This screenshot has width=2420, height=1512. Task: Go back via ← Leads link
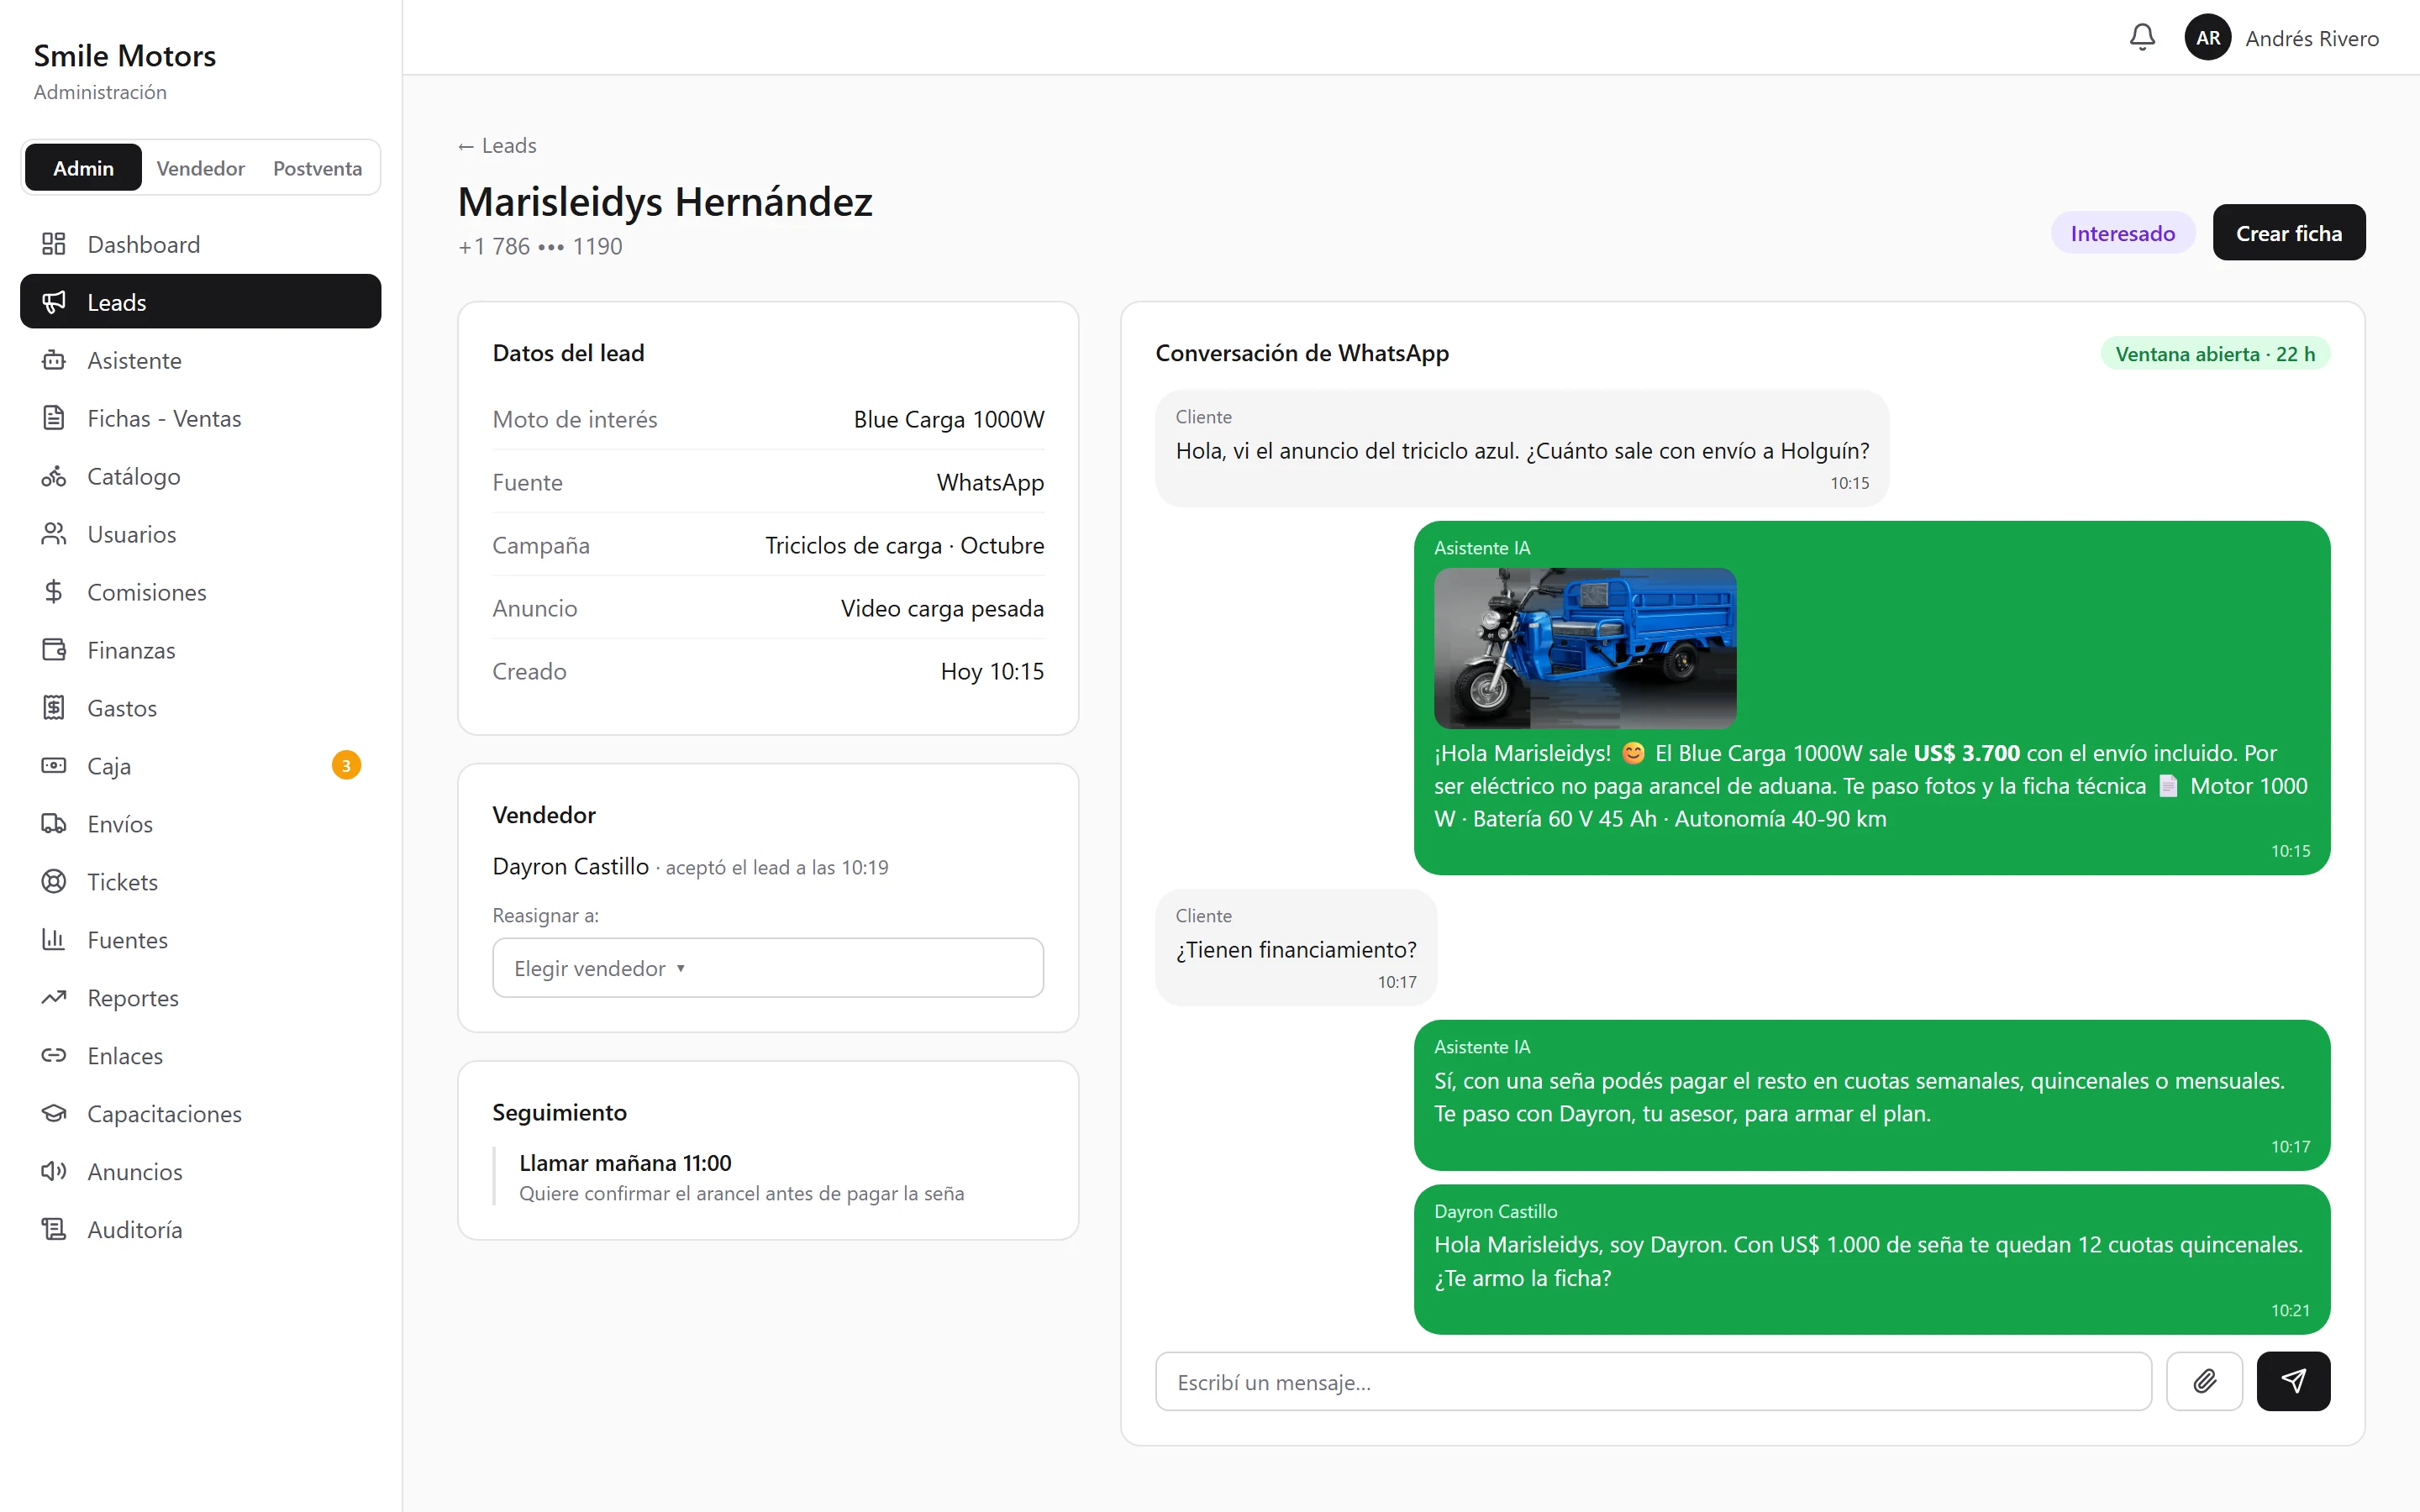pyautogui.click(x=497, y=146)
